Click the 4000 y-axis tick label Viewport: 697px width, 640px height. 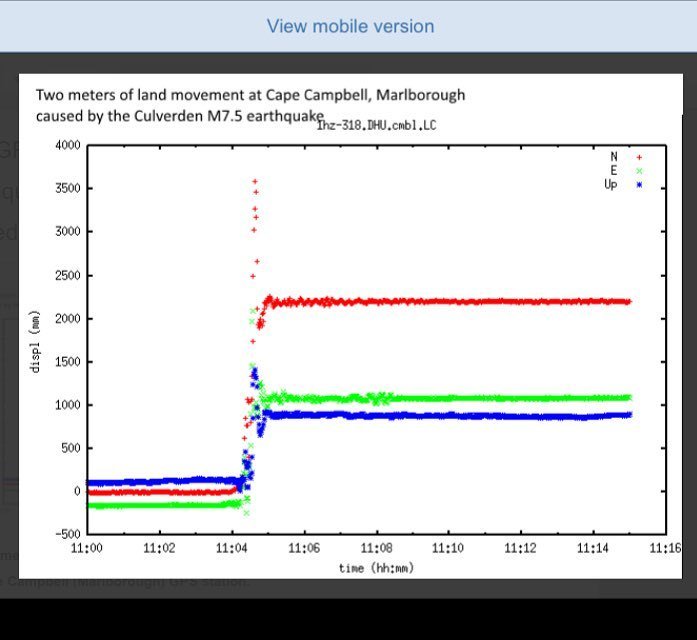[68, 146]
